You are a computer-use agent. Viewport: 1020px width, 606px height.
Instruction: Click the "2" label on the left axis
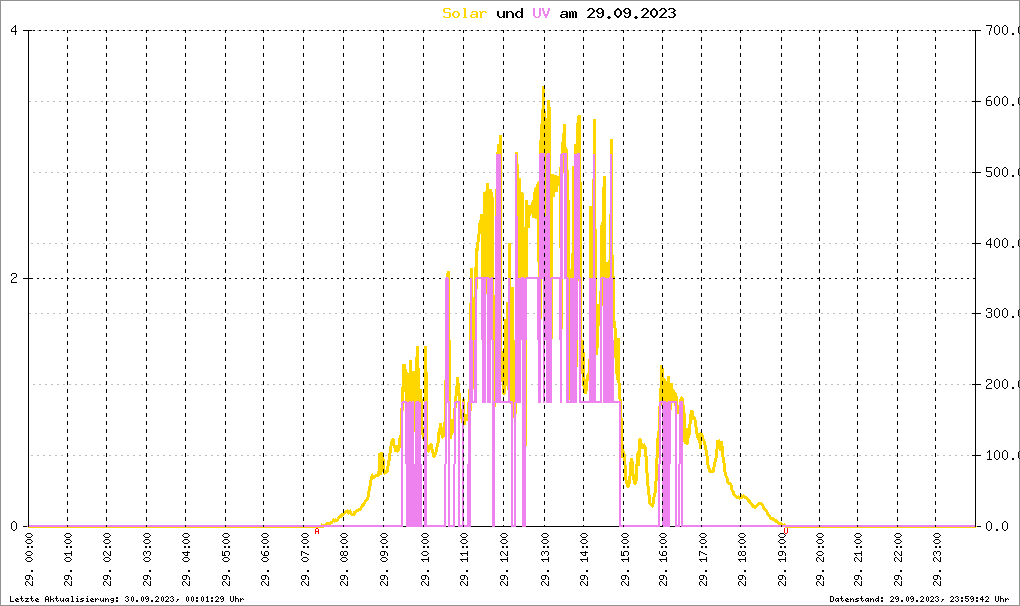[x=14, y=278]
